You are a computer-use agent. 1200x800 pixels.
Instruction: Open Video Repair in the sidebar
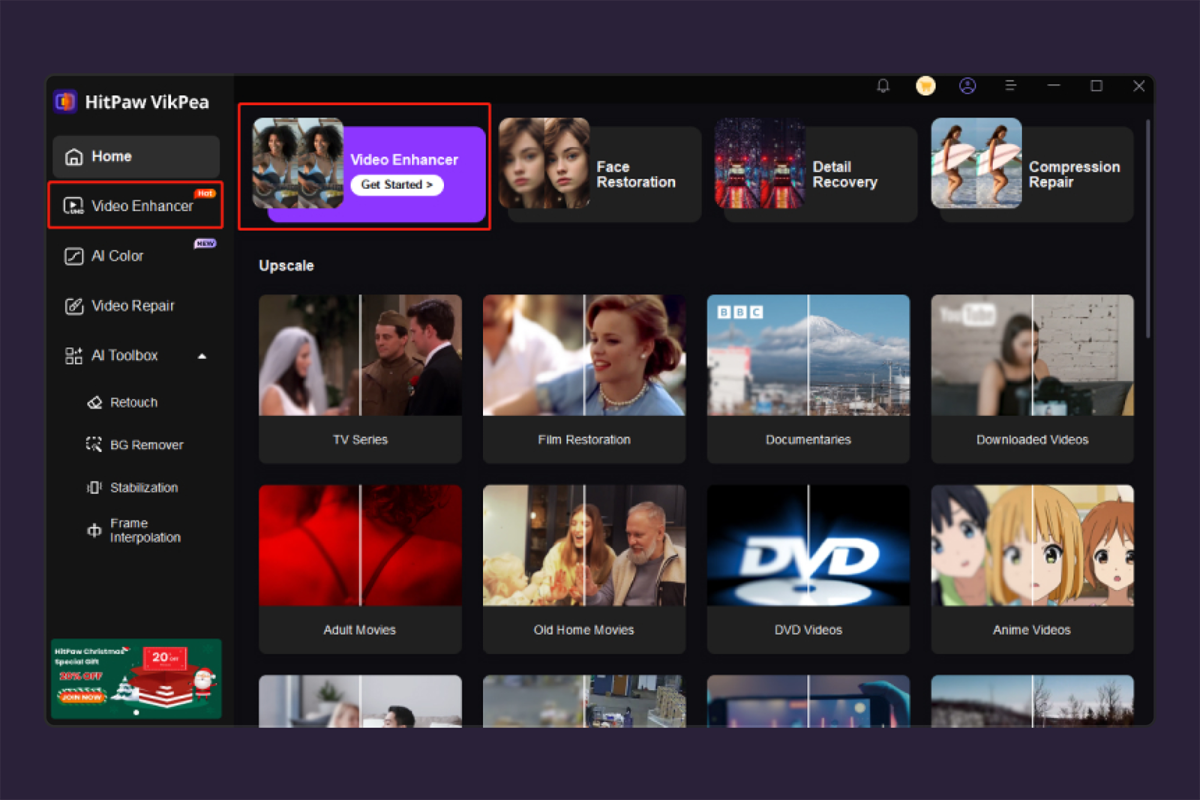click(x=136, y=306)
